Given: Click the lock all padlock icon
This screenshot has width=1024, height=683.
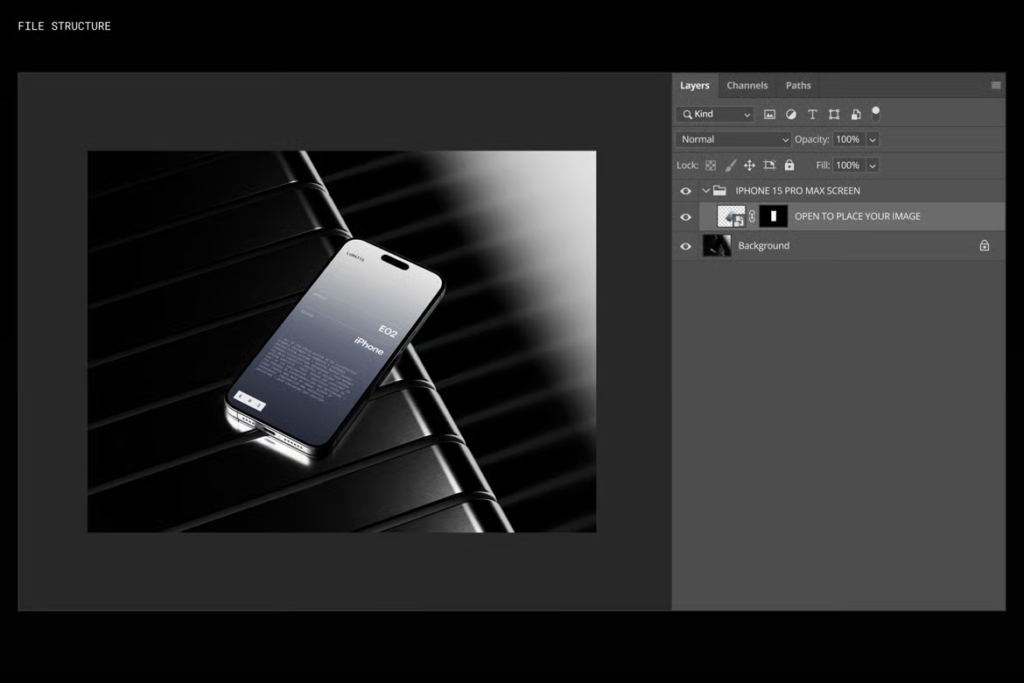Looking at the screenshot, I should pos(789,165).
